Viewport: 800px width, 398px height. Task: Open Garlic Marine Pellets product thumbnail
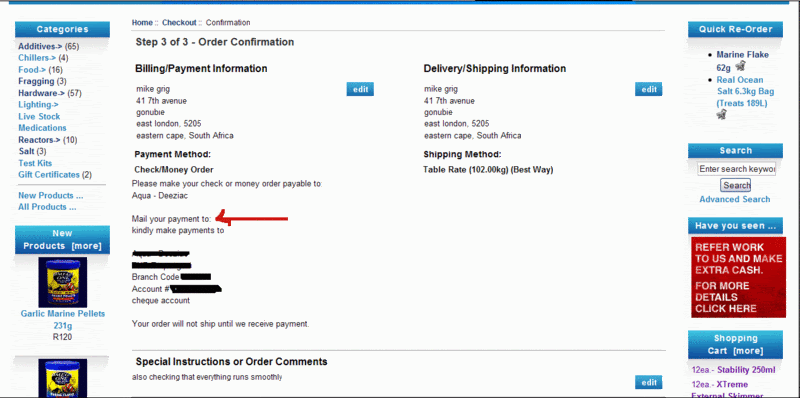pyautogui.click(x=63, y=282)
